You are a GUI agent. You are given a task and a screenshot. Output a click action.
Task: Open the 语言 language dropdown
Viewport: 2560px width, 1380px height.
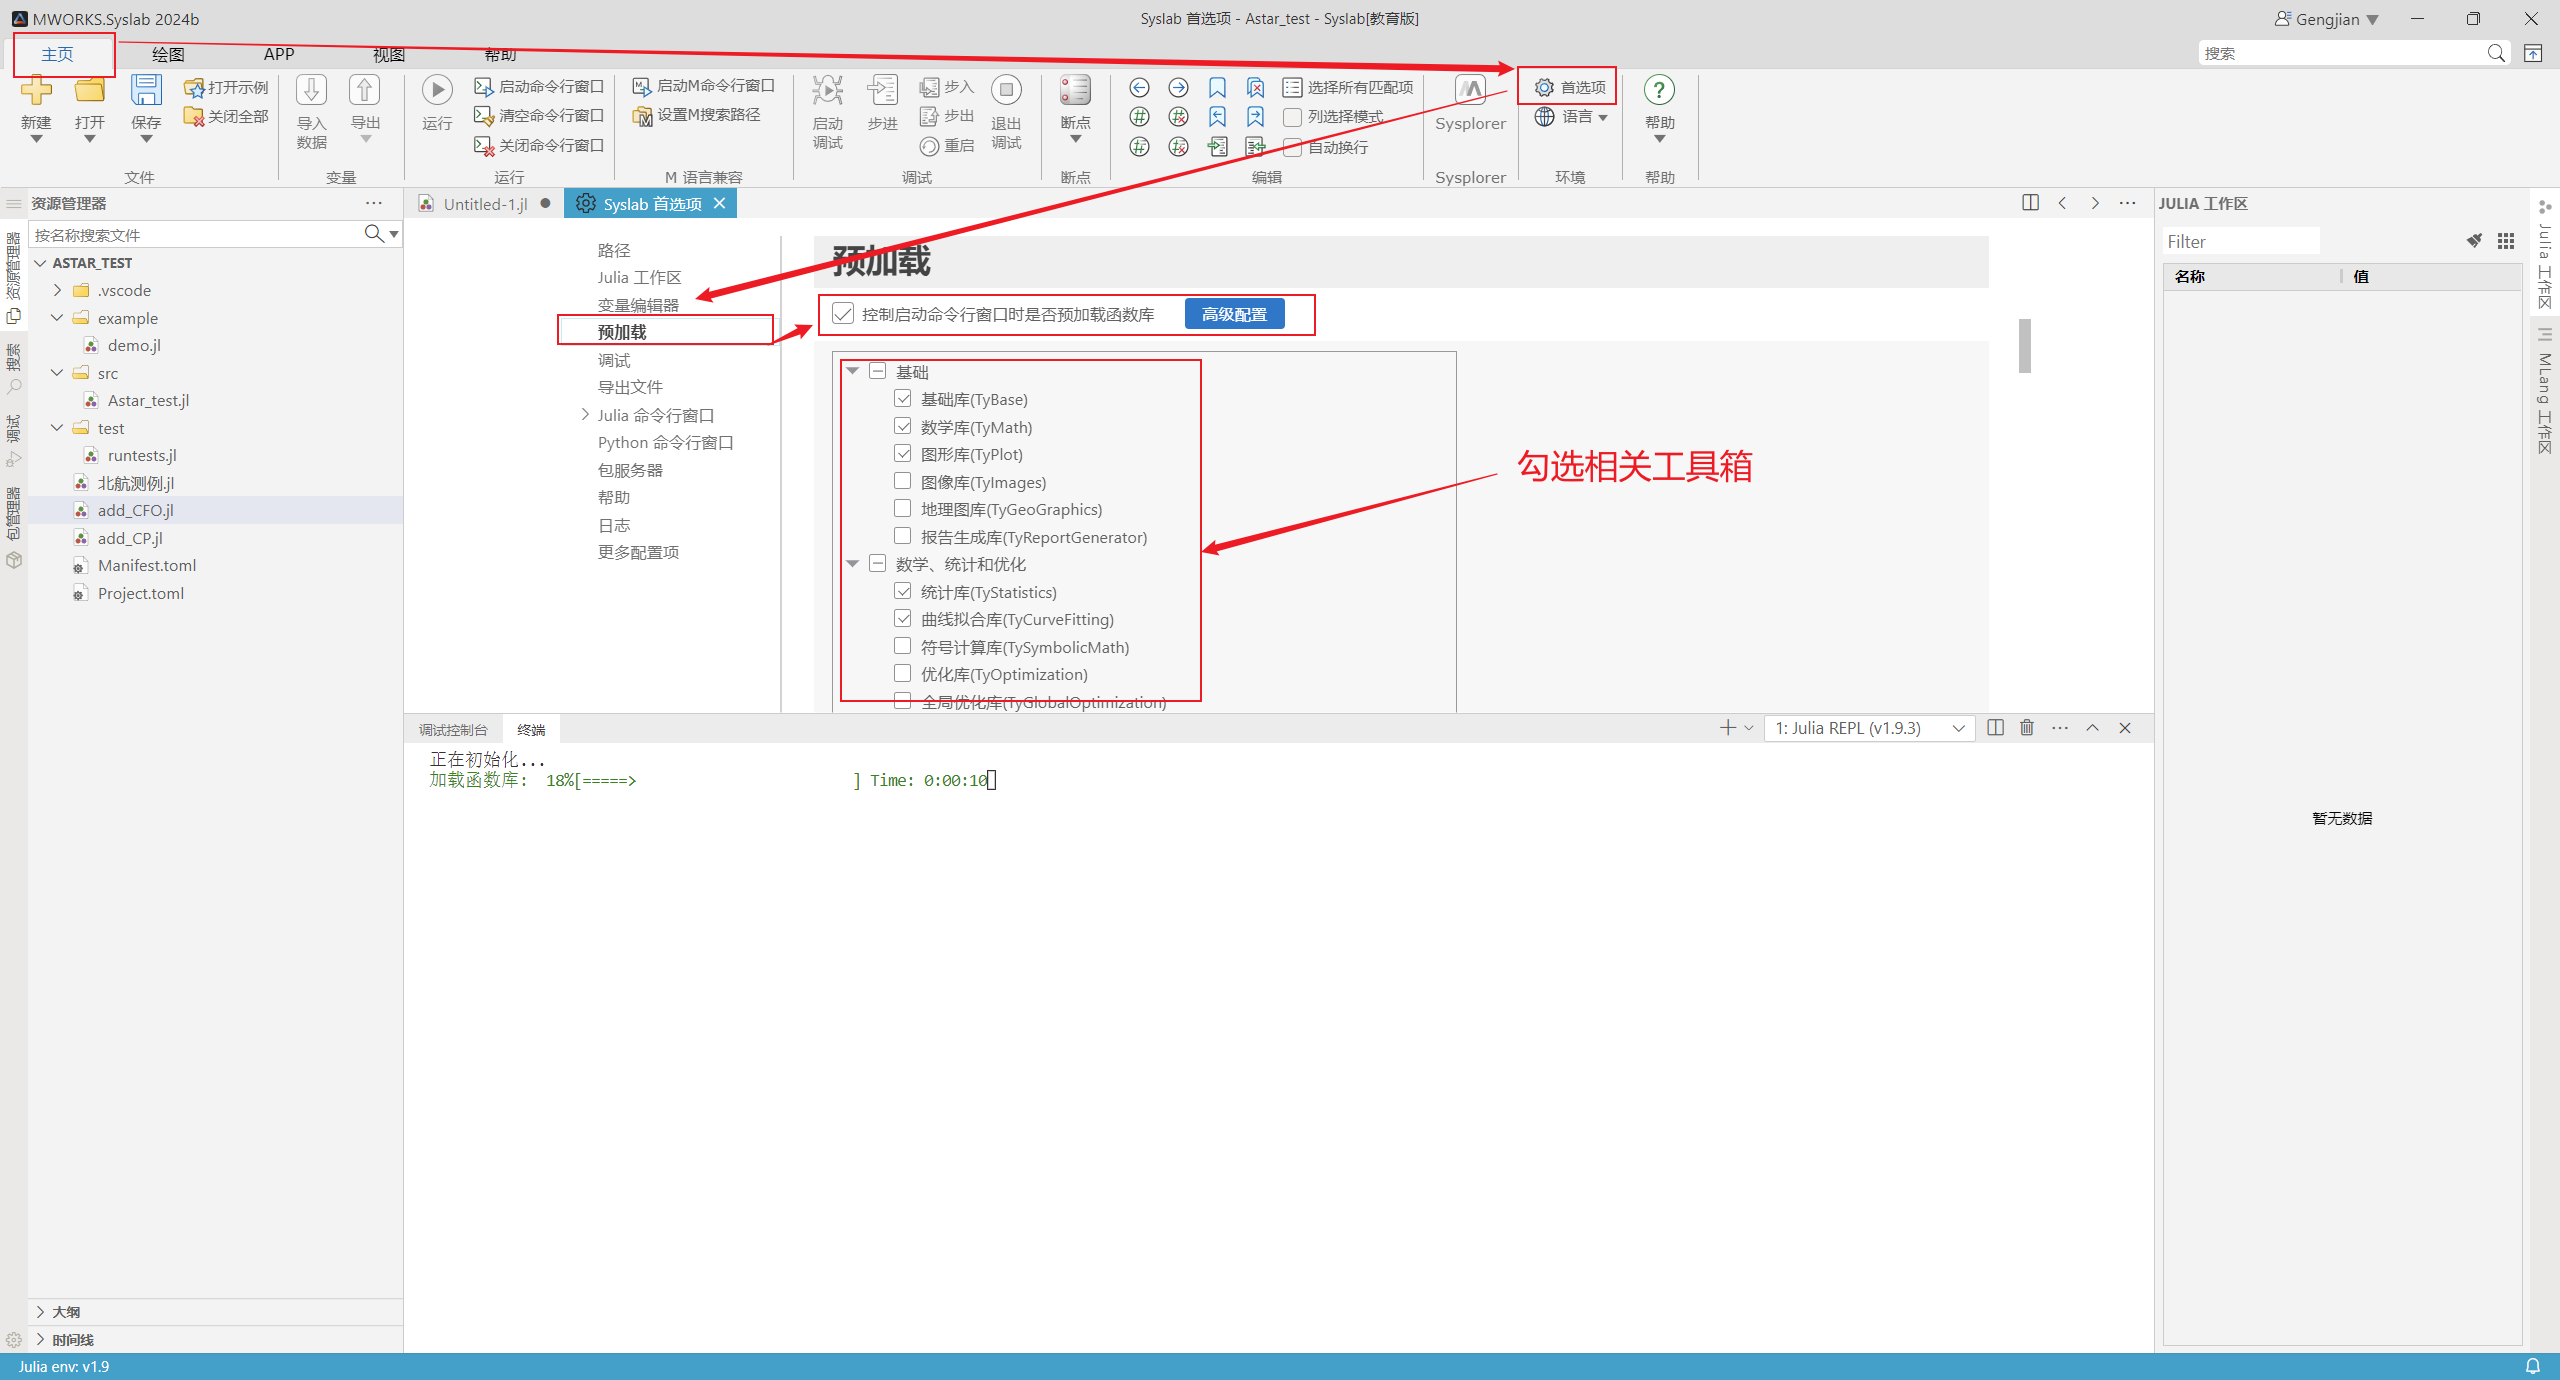pos(1571,117)
